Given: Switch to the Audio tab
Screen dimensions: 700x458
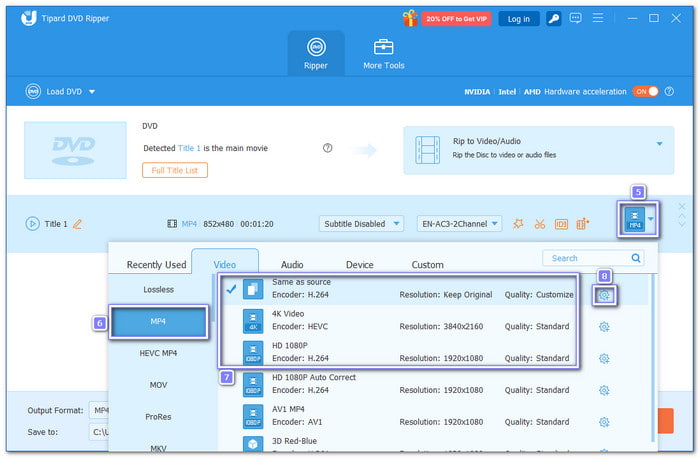Looking at the screenshot, I should (292, 265).
